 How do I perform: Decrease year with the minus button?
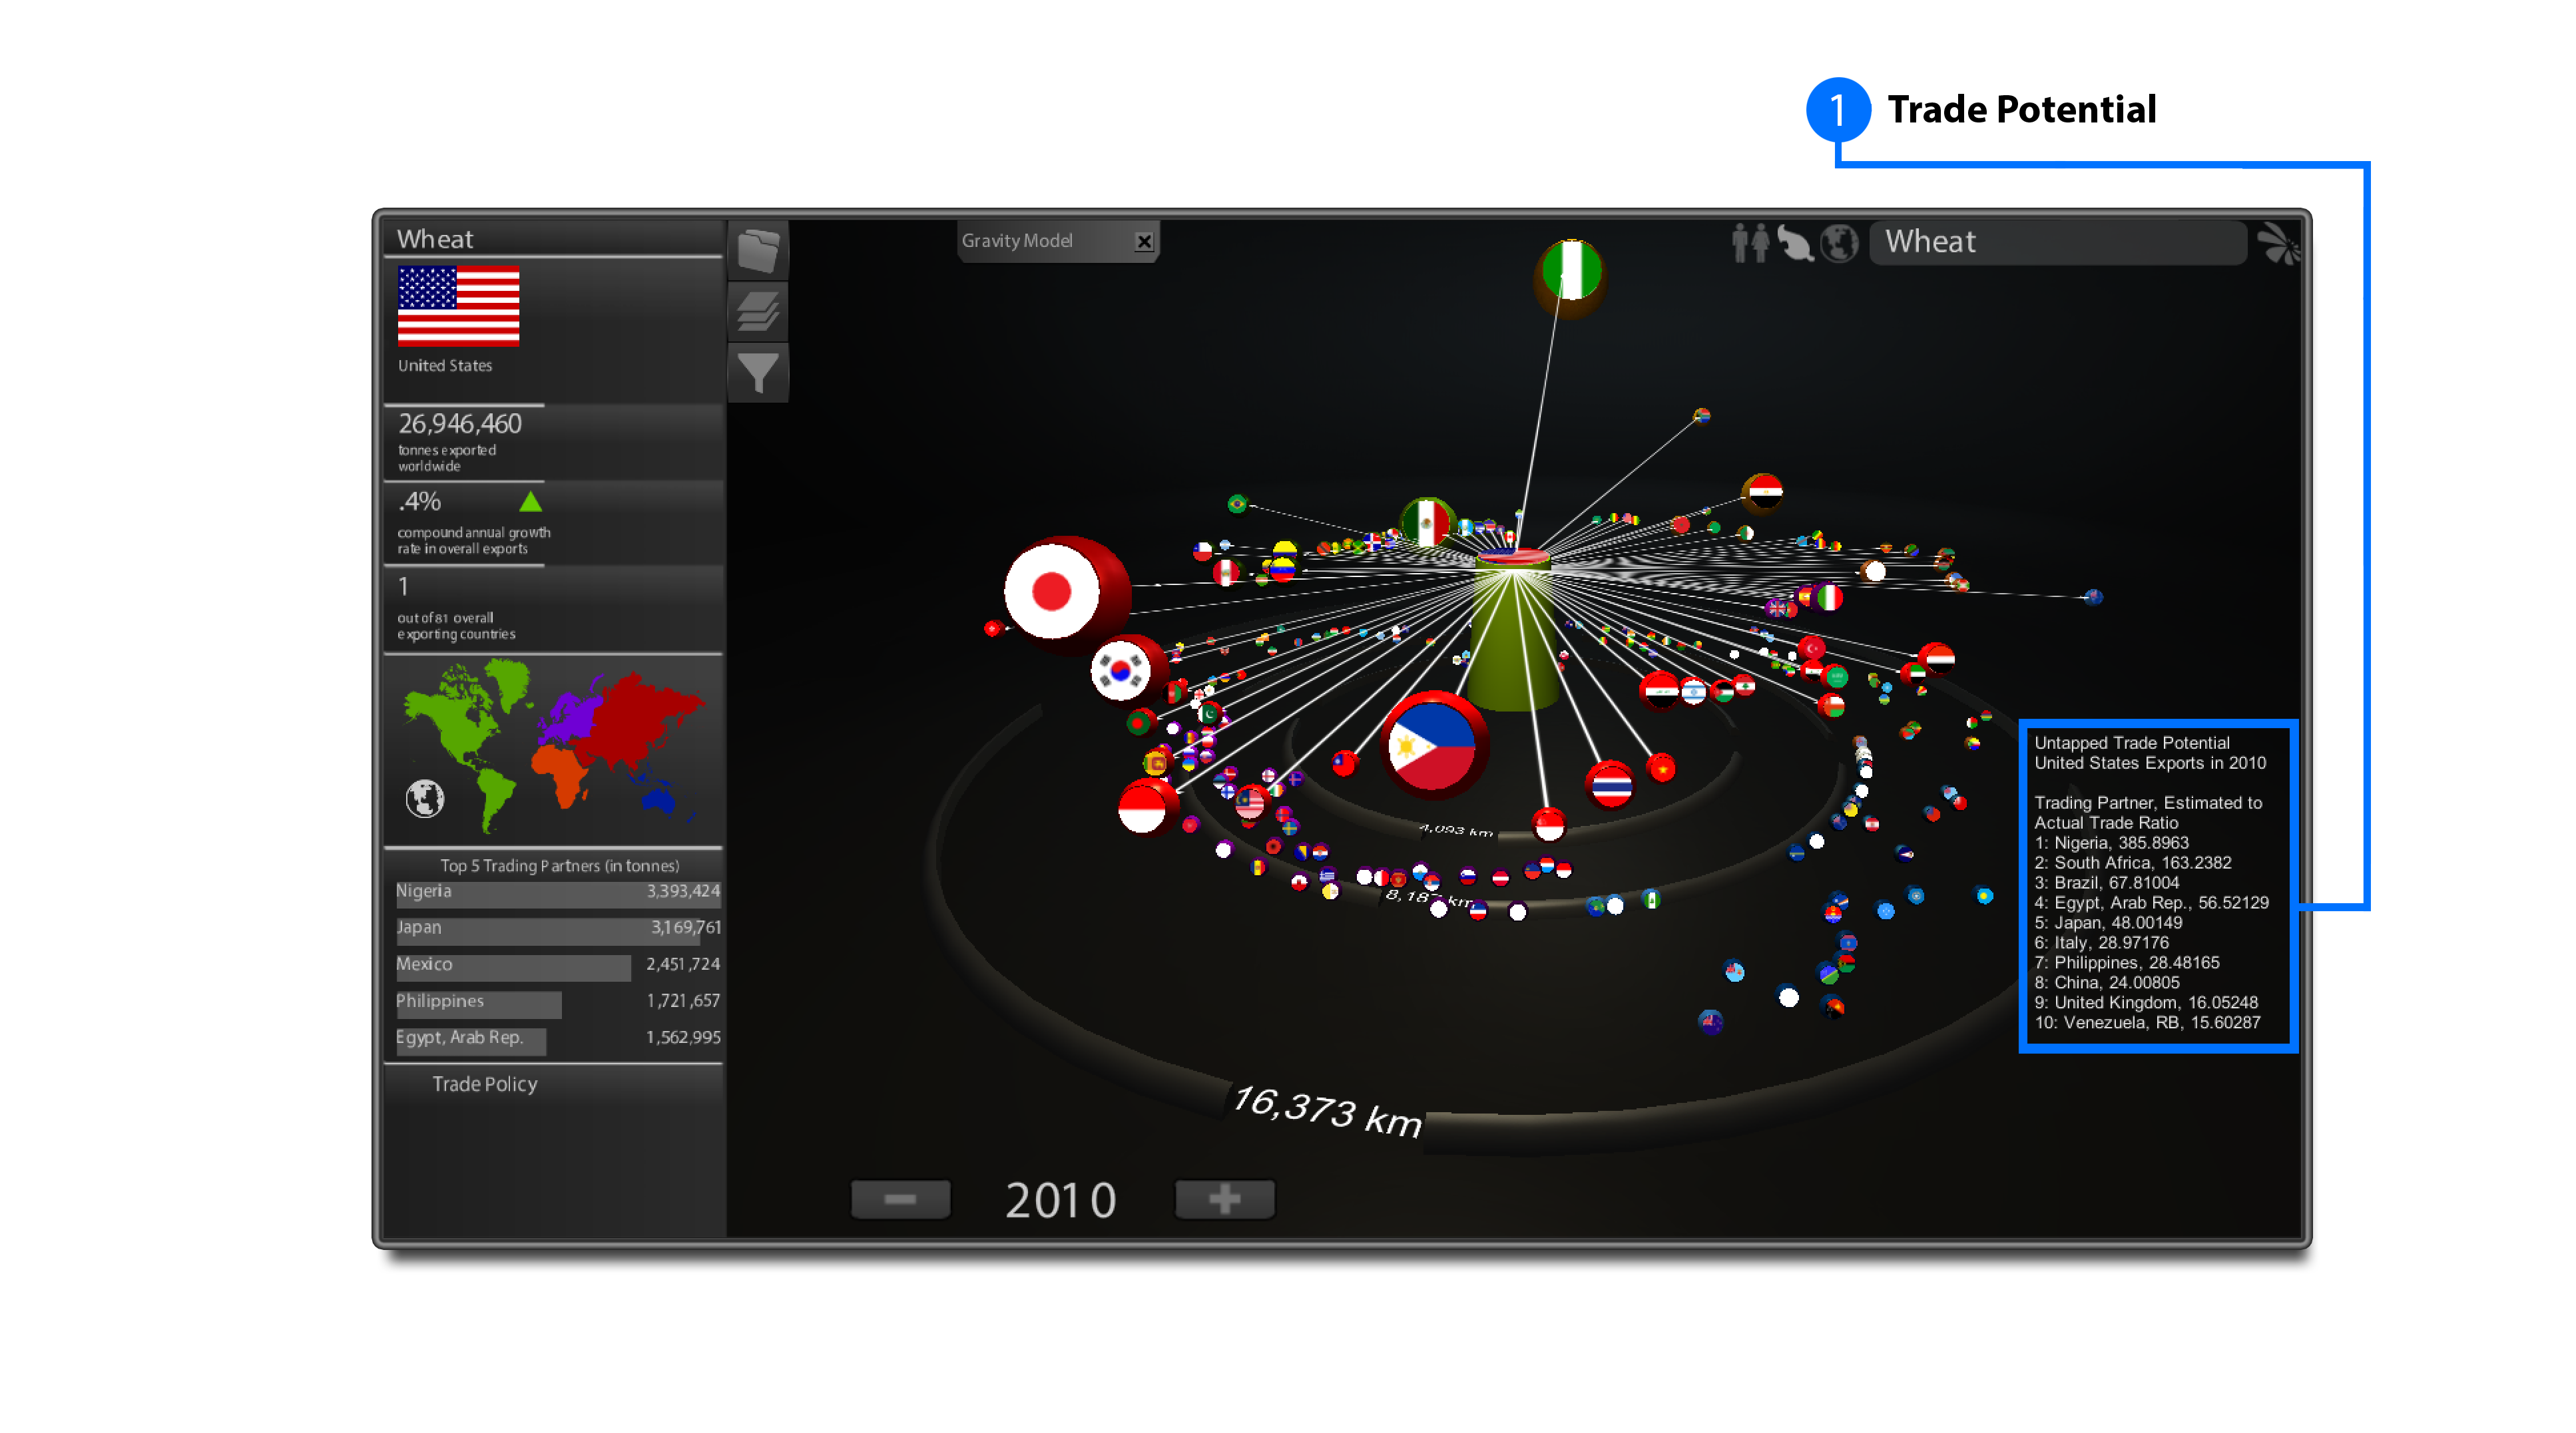(900, 1198)
